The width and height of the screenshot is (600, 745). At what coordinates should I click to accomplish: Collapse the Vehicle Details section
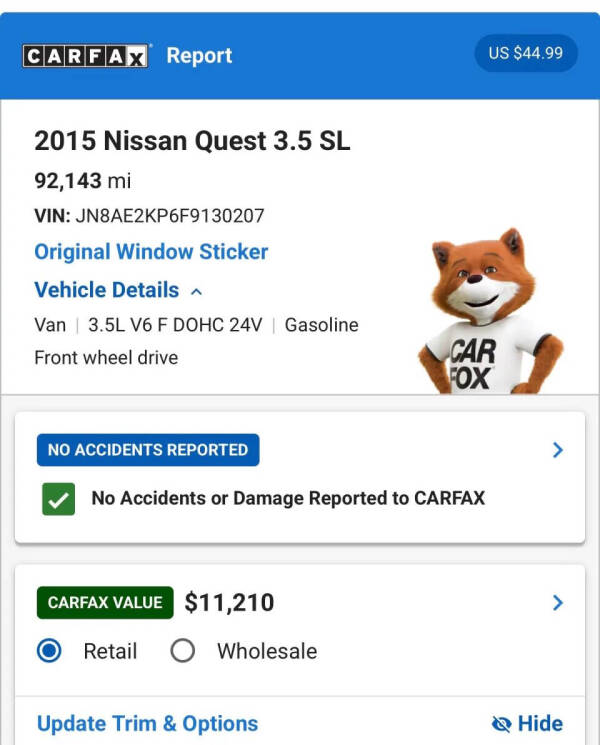click(x=118, y=290)
